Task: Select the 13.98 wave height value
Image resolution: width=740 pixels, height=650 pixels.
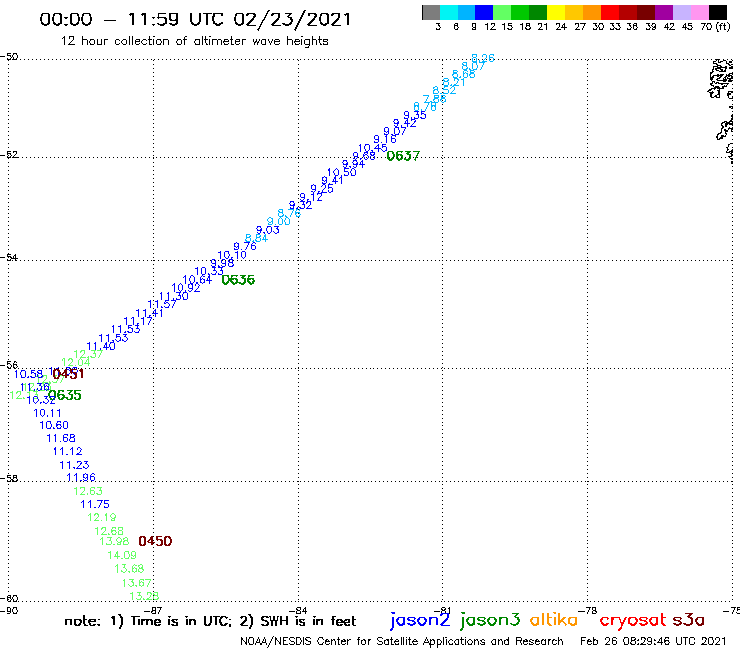Action: pos(114,541)
